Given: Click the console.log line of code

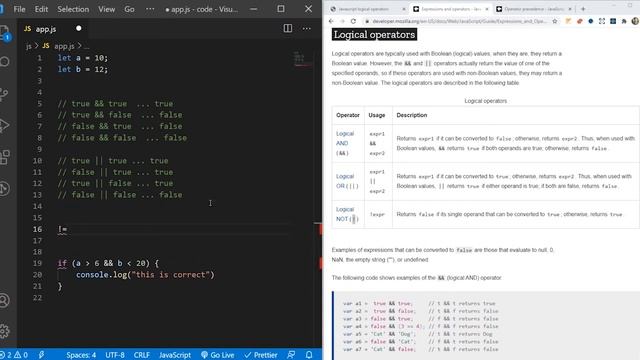Looking at the screenshot, I should pos(145,275).
